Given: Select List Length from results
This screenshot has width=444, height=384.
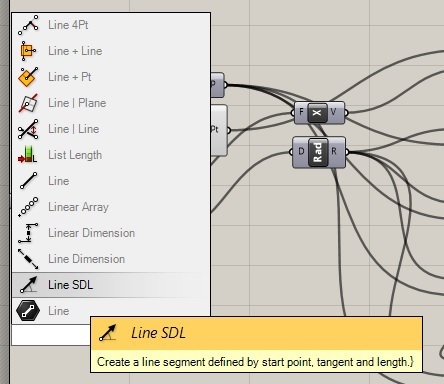Looking at the screenshot, I should pos(111,155).
